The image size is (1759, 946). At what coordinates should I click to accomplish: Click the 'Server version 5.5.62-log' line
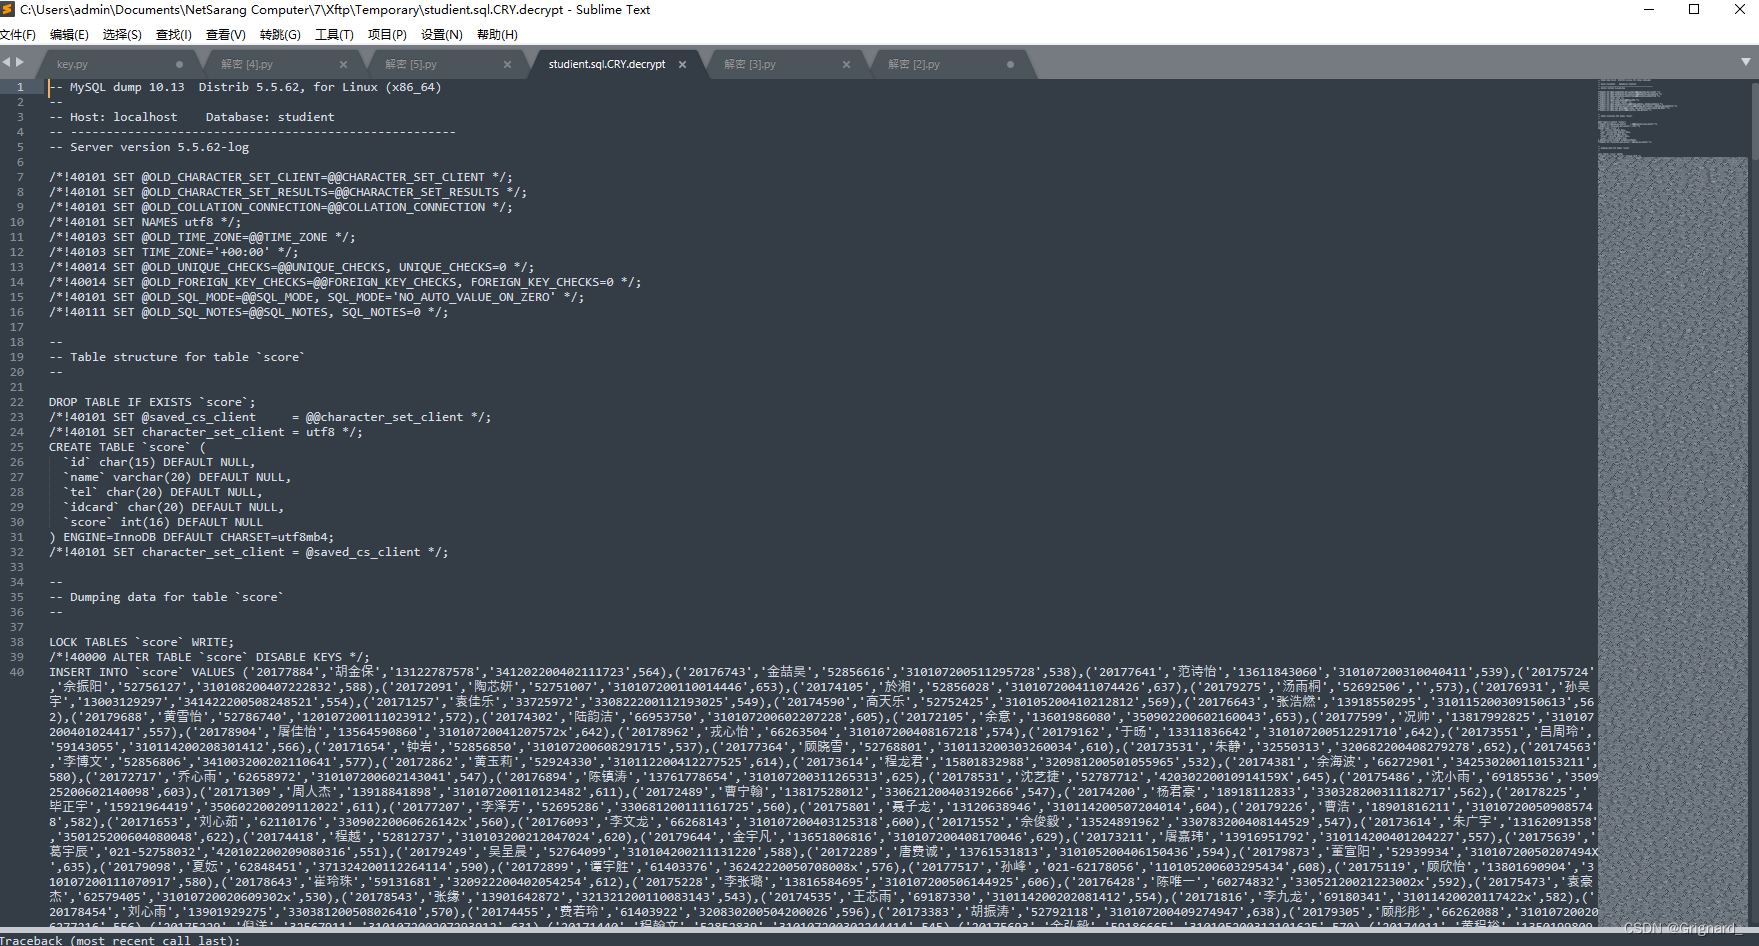click(149, 147)
